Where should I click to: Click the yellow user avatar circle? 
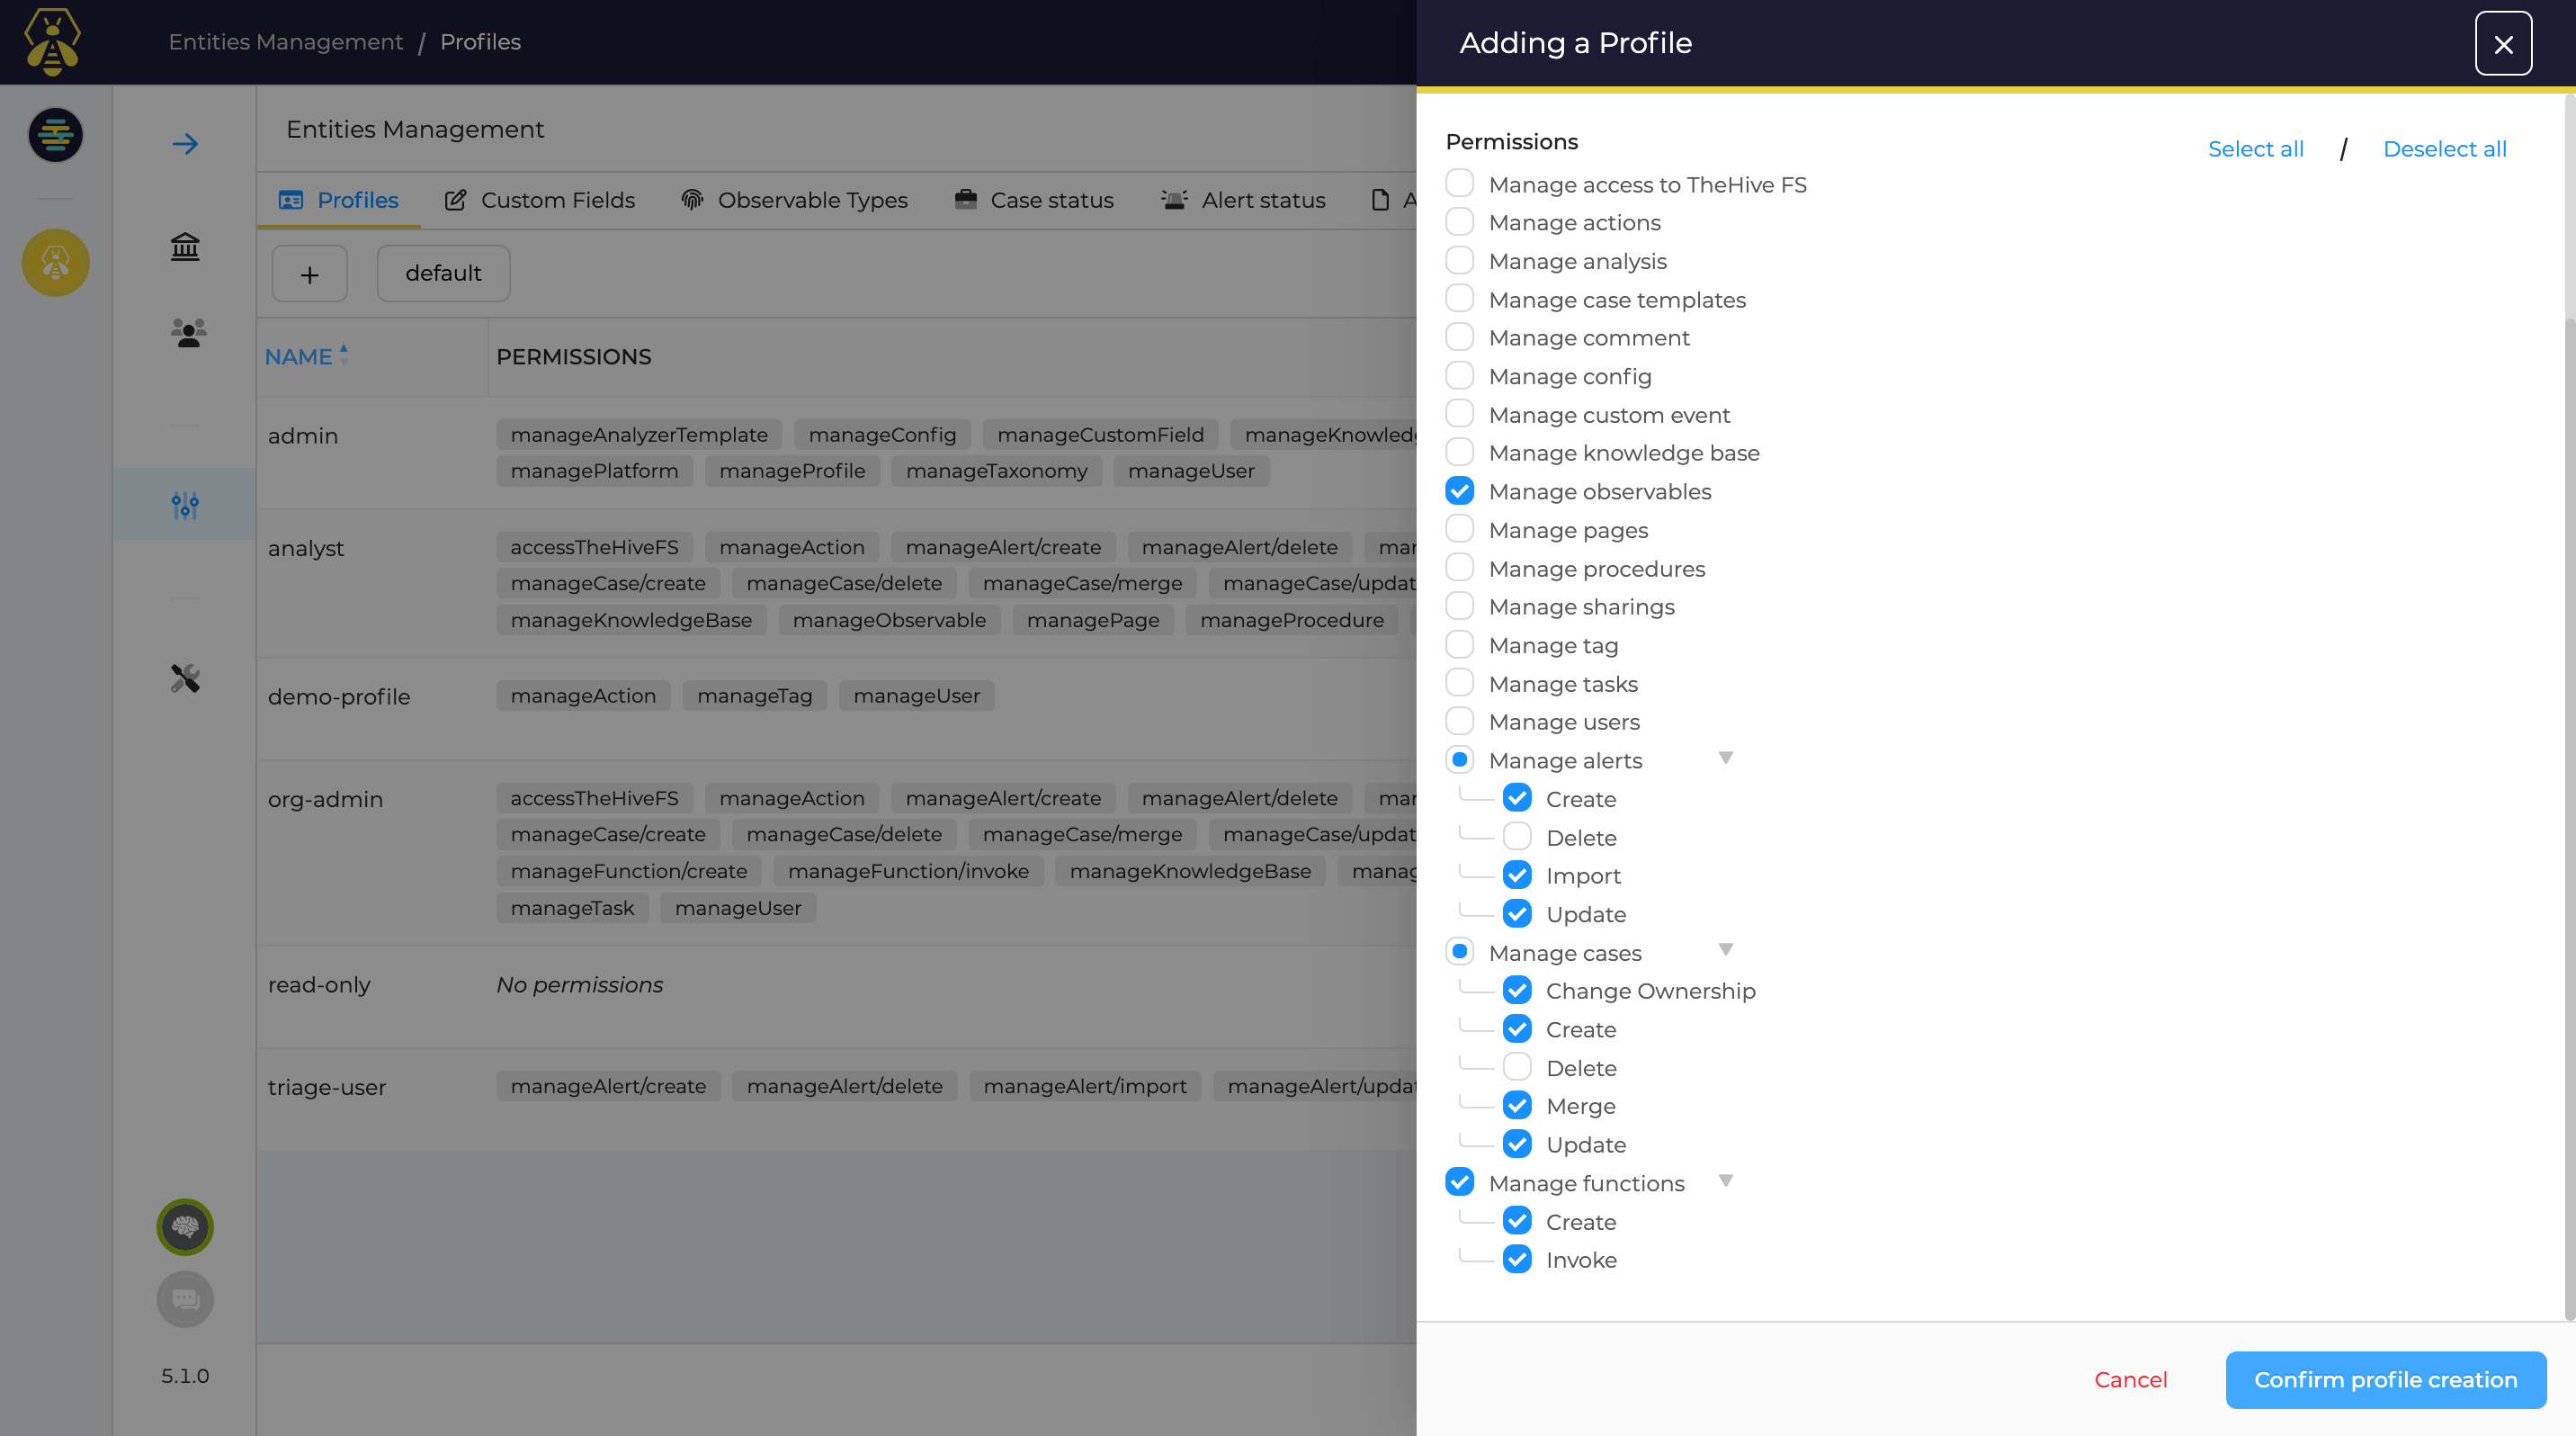click(x=55, y=263)
